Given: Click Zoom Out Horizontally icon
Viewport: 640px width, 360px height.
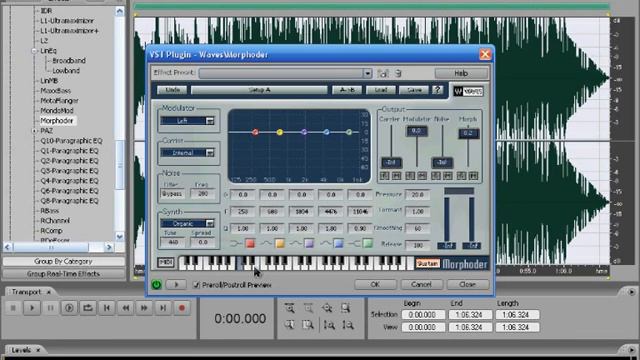Looking at the screenshot, I should tap(308, 308).
